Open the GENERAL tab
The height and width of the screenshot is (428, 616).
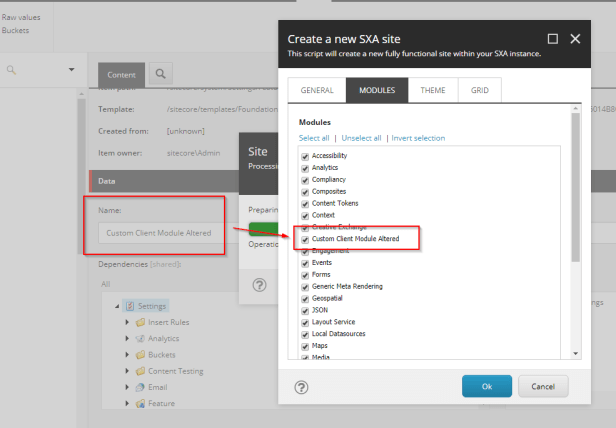pos(317,90)
